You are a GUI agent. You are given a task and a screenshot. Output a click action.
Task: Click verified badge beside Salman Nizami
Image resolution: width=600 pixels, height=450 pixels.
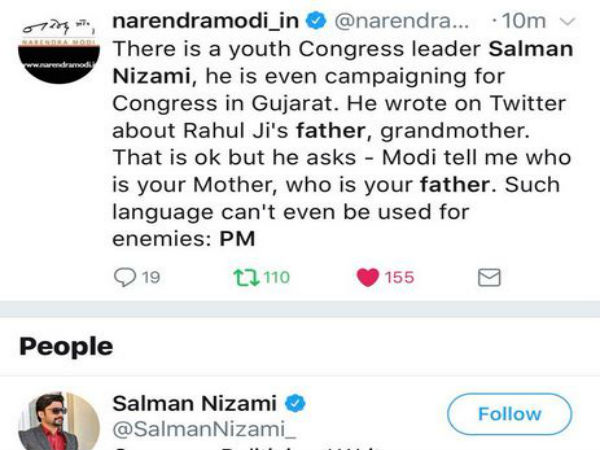coord(296,403)
